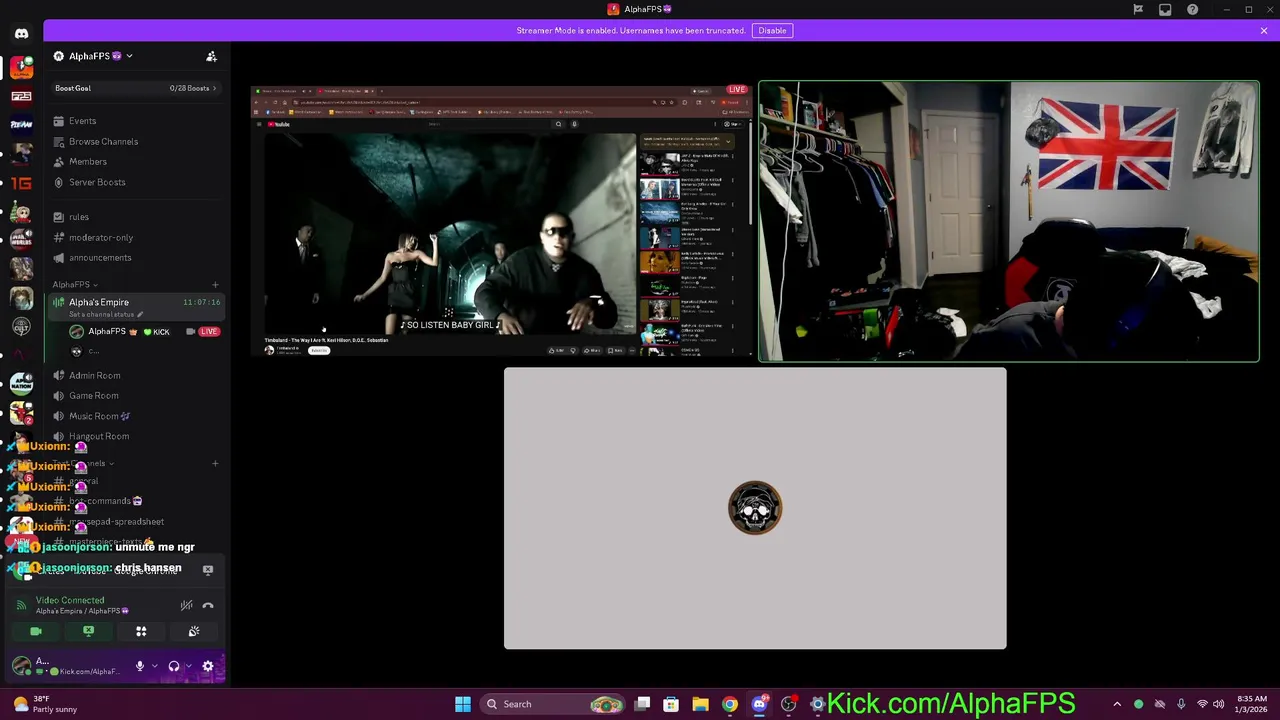The width and height of the screenshot is (1280, 720).
Task: Add channel to Text Channels category
Action: click(215, 463)
